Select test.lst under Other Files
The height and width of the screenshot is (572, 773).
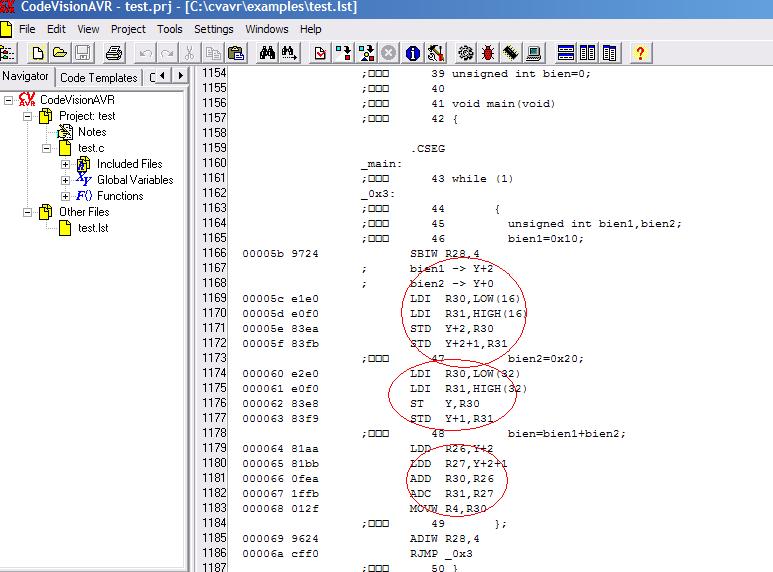[x=93, y=228]
